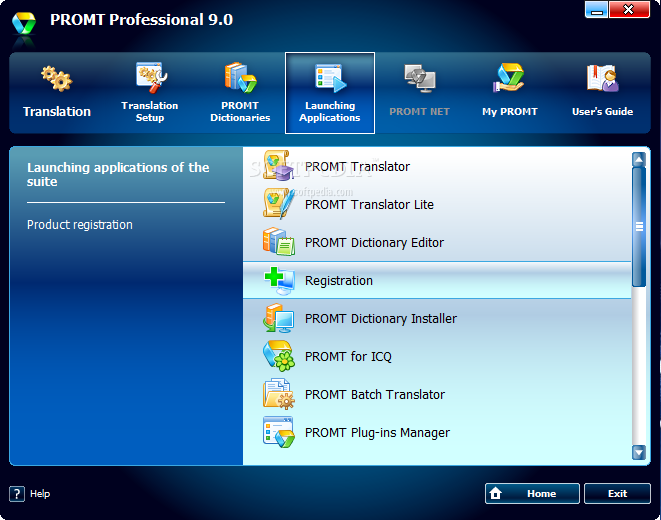Open the PROMT Dictionaries tab
661x520 pixels.
(x=240, y=93)
